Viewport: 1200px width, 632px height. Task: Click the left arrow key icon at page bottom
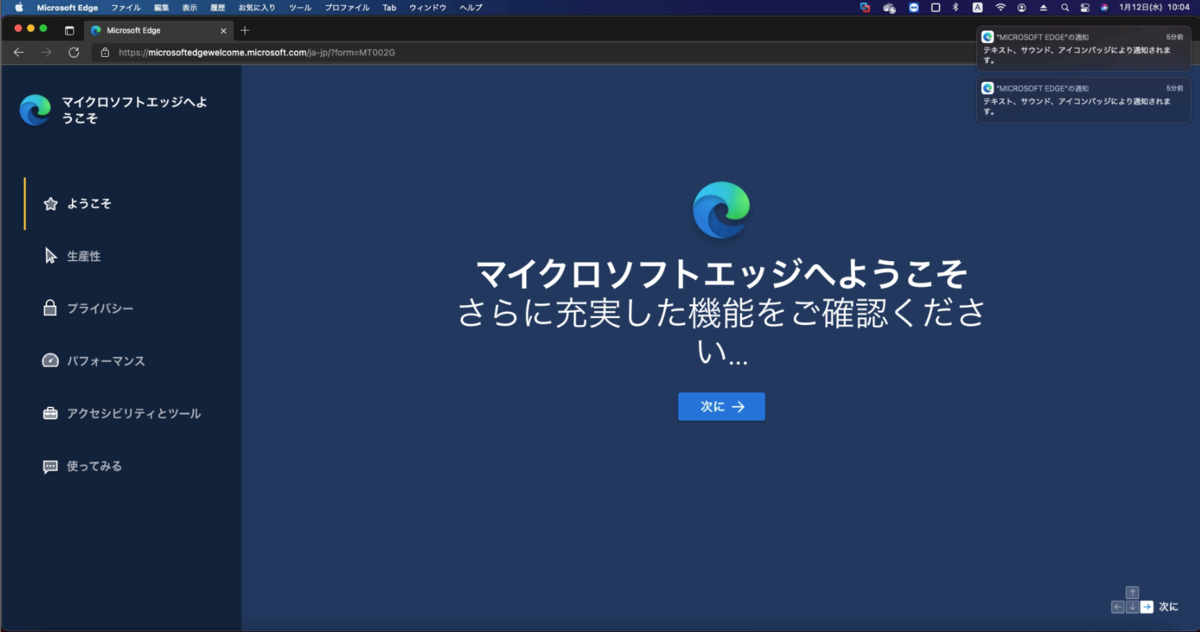tap(1118, 607)
